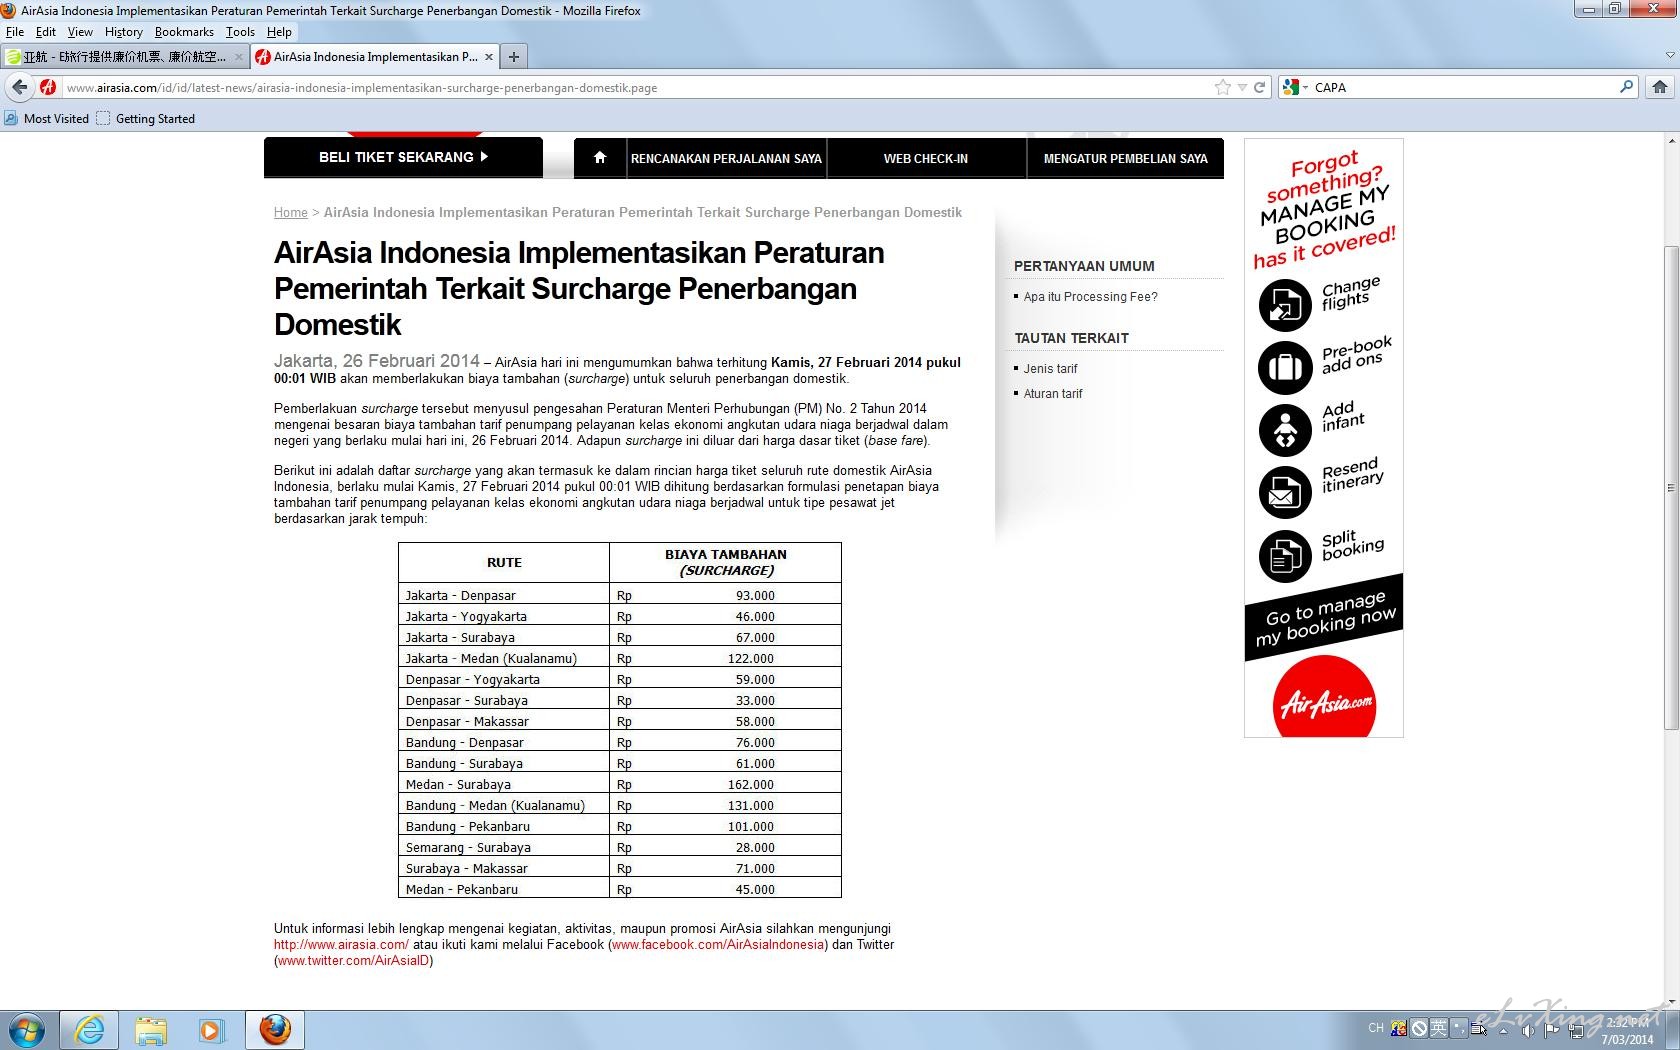Bookmark this page with the star icon
The image size is (1680, 1050).
pos(1222,87)
